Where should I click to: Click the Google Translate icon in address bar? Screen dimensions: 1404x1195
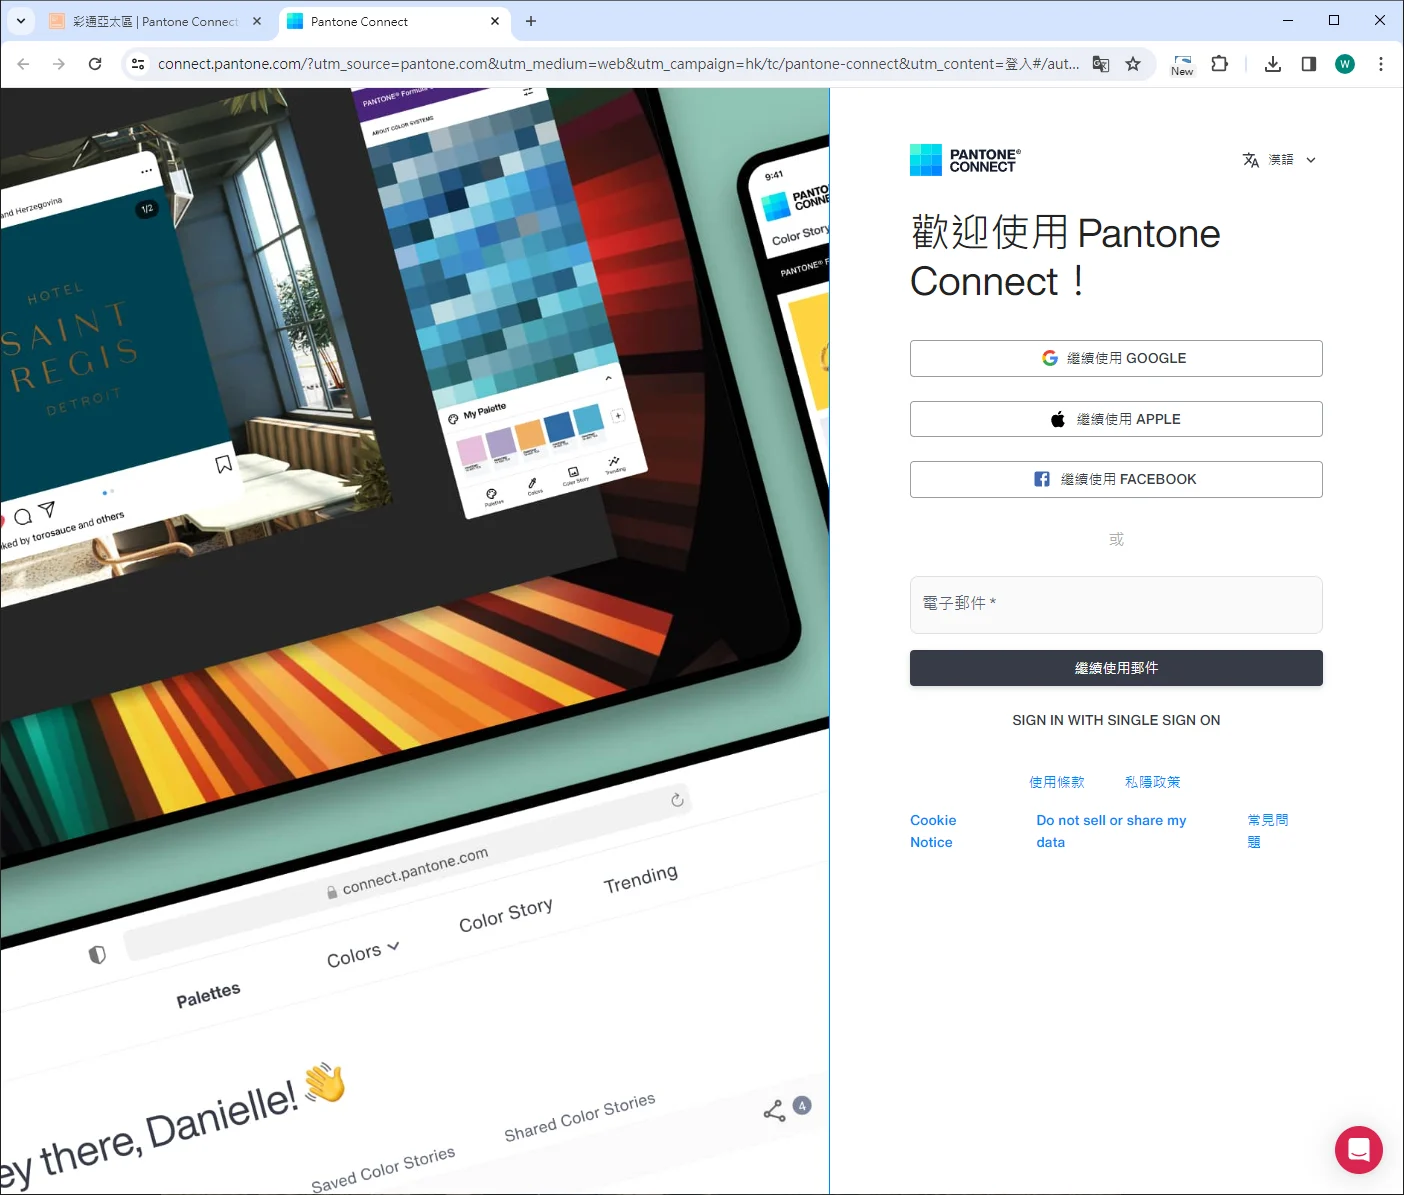[x=1101, y=64]
